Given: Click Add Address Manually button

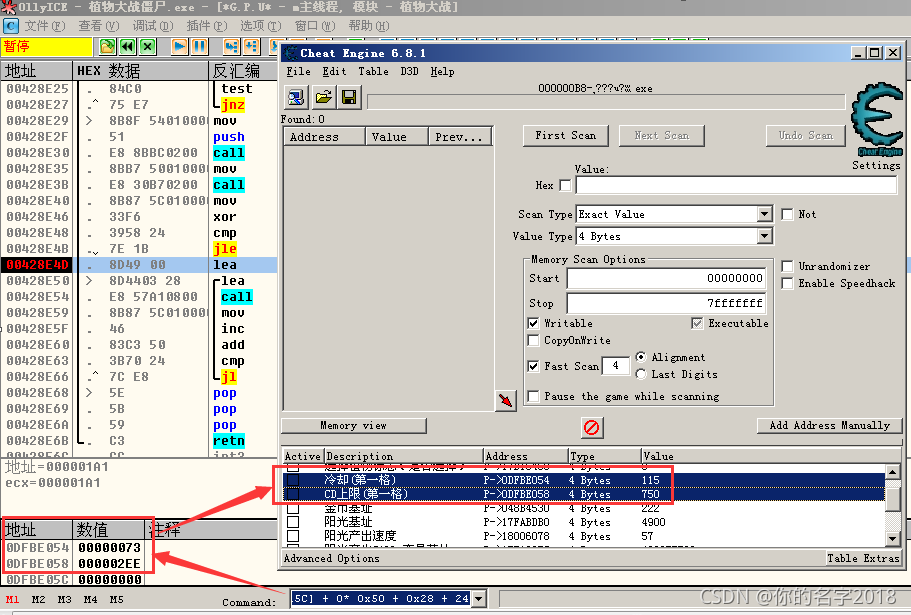Looking at the screenshot, I should point(829,426).
